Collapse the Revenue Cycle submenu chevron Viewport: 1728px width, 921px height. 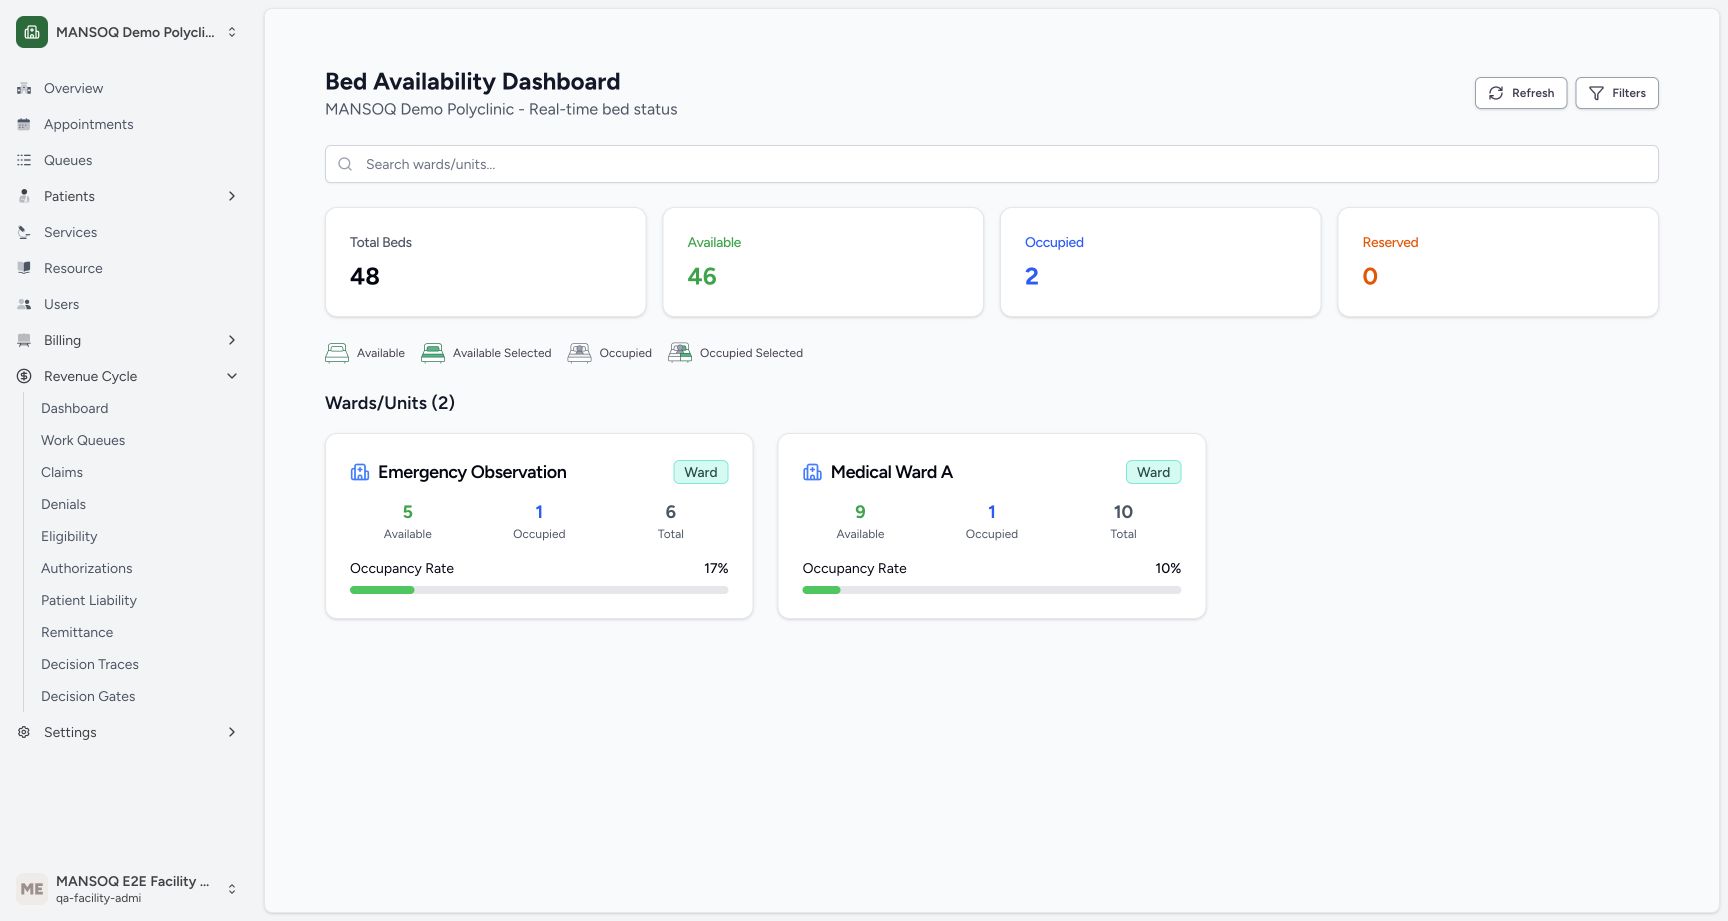pyautogui.click(x=232, y=376)
